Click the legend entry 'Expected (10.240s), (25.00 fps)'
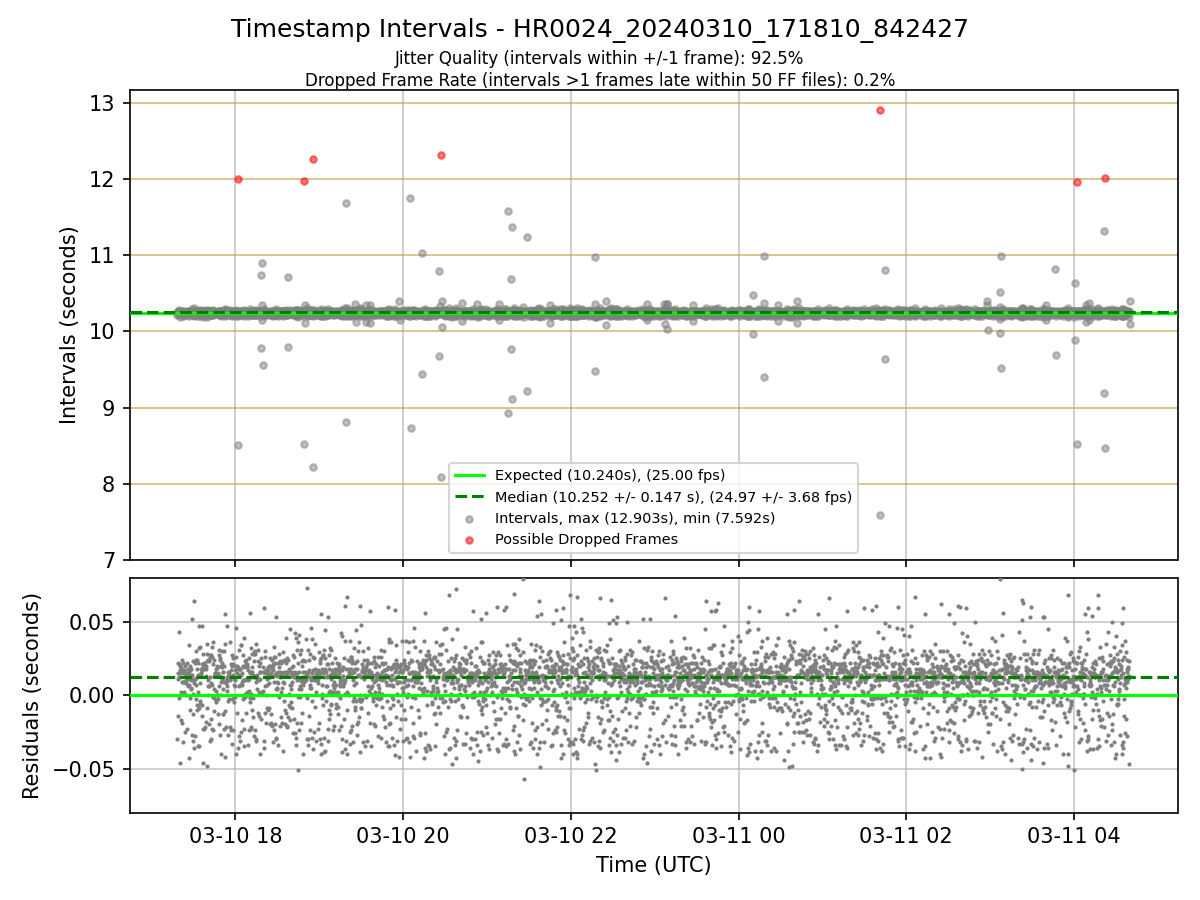Viewport: 1200px width, 900px height. tap(610, 475)
